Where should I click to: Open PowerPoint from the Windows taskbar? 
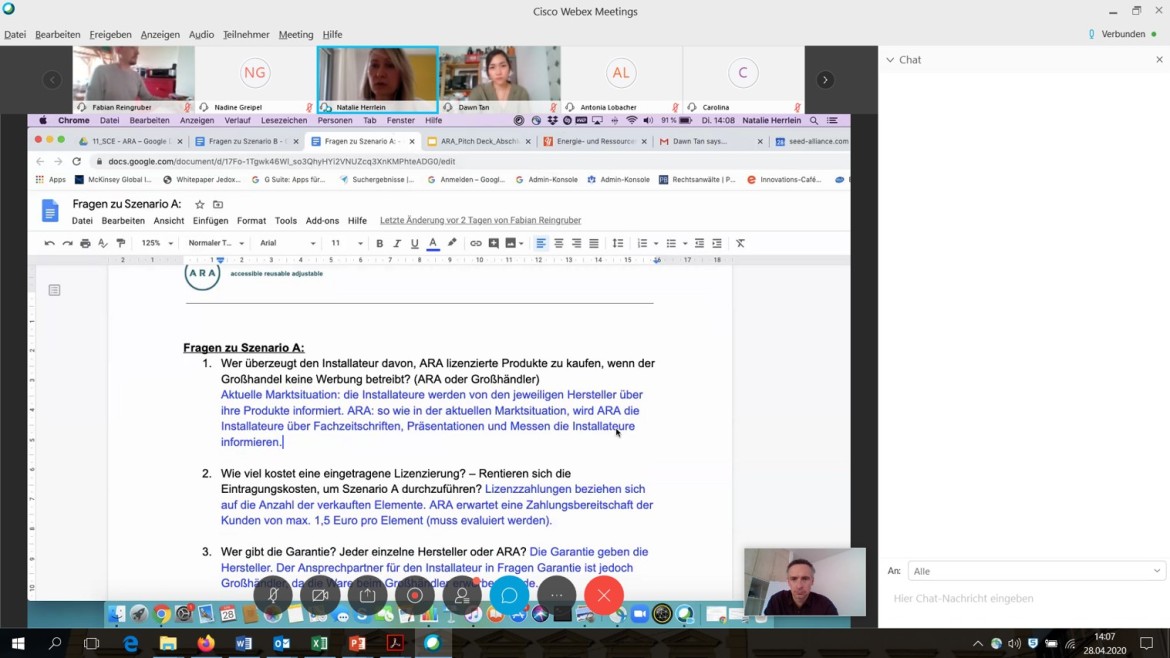point(357,644)
